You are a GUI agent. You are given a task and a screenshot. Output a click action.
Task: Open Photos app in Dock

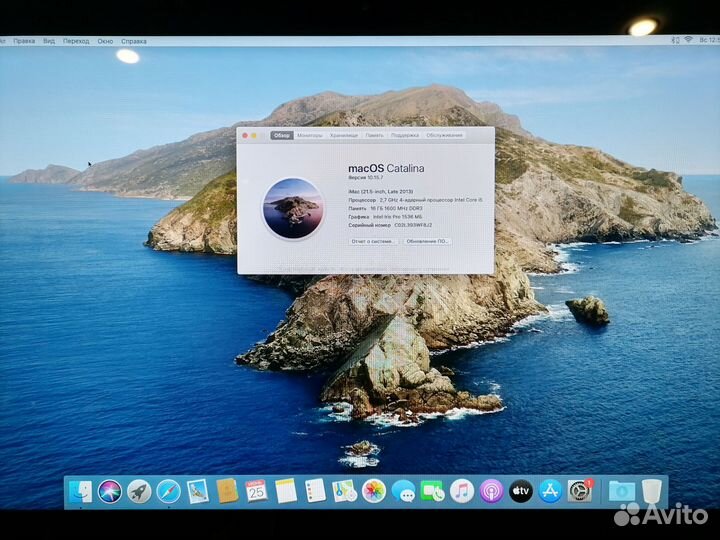374,491
